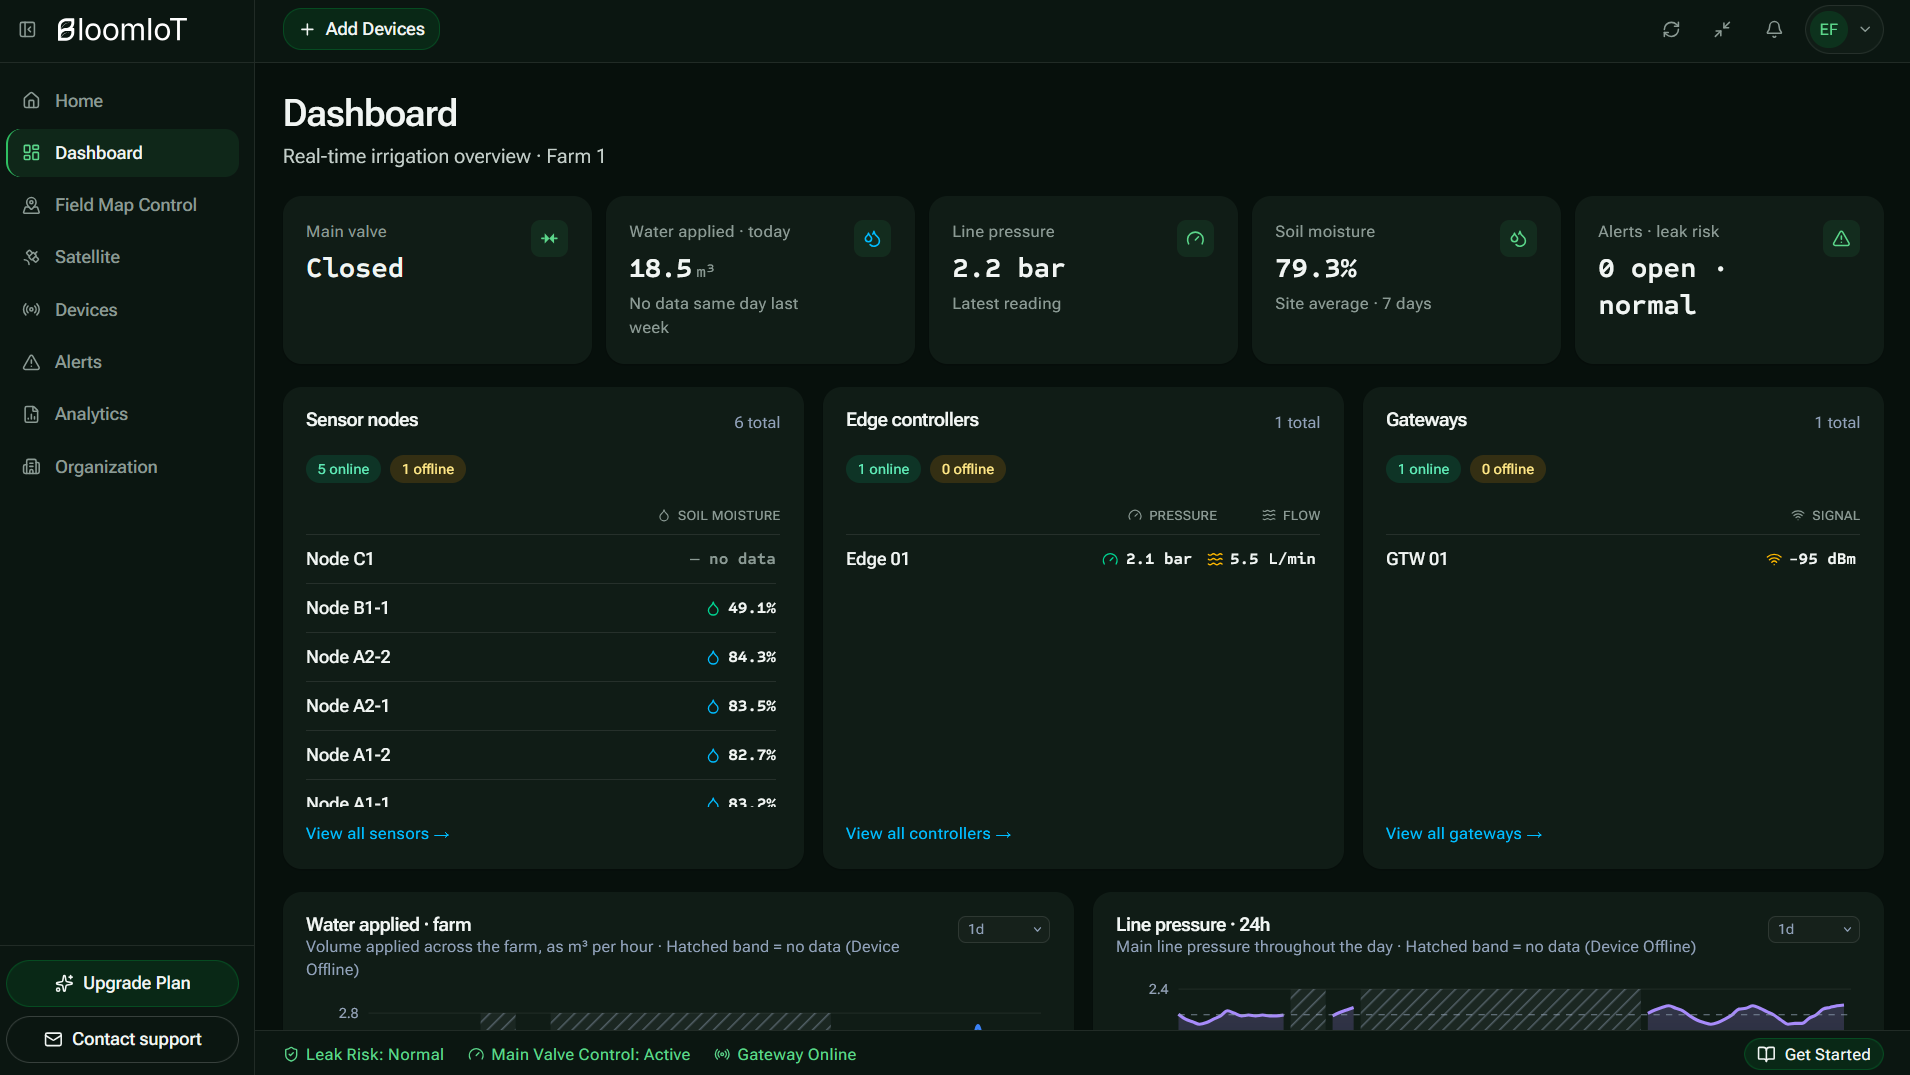1910x1075 pixels.
Task: Open Field Map Control page
Action: (x=122, y=205)
